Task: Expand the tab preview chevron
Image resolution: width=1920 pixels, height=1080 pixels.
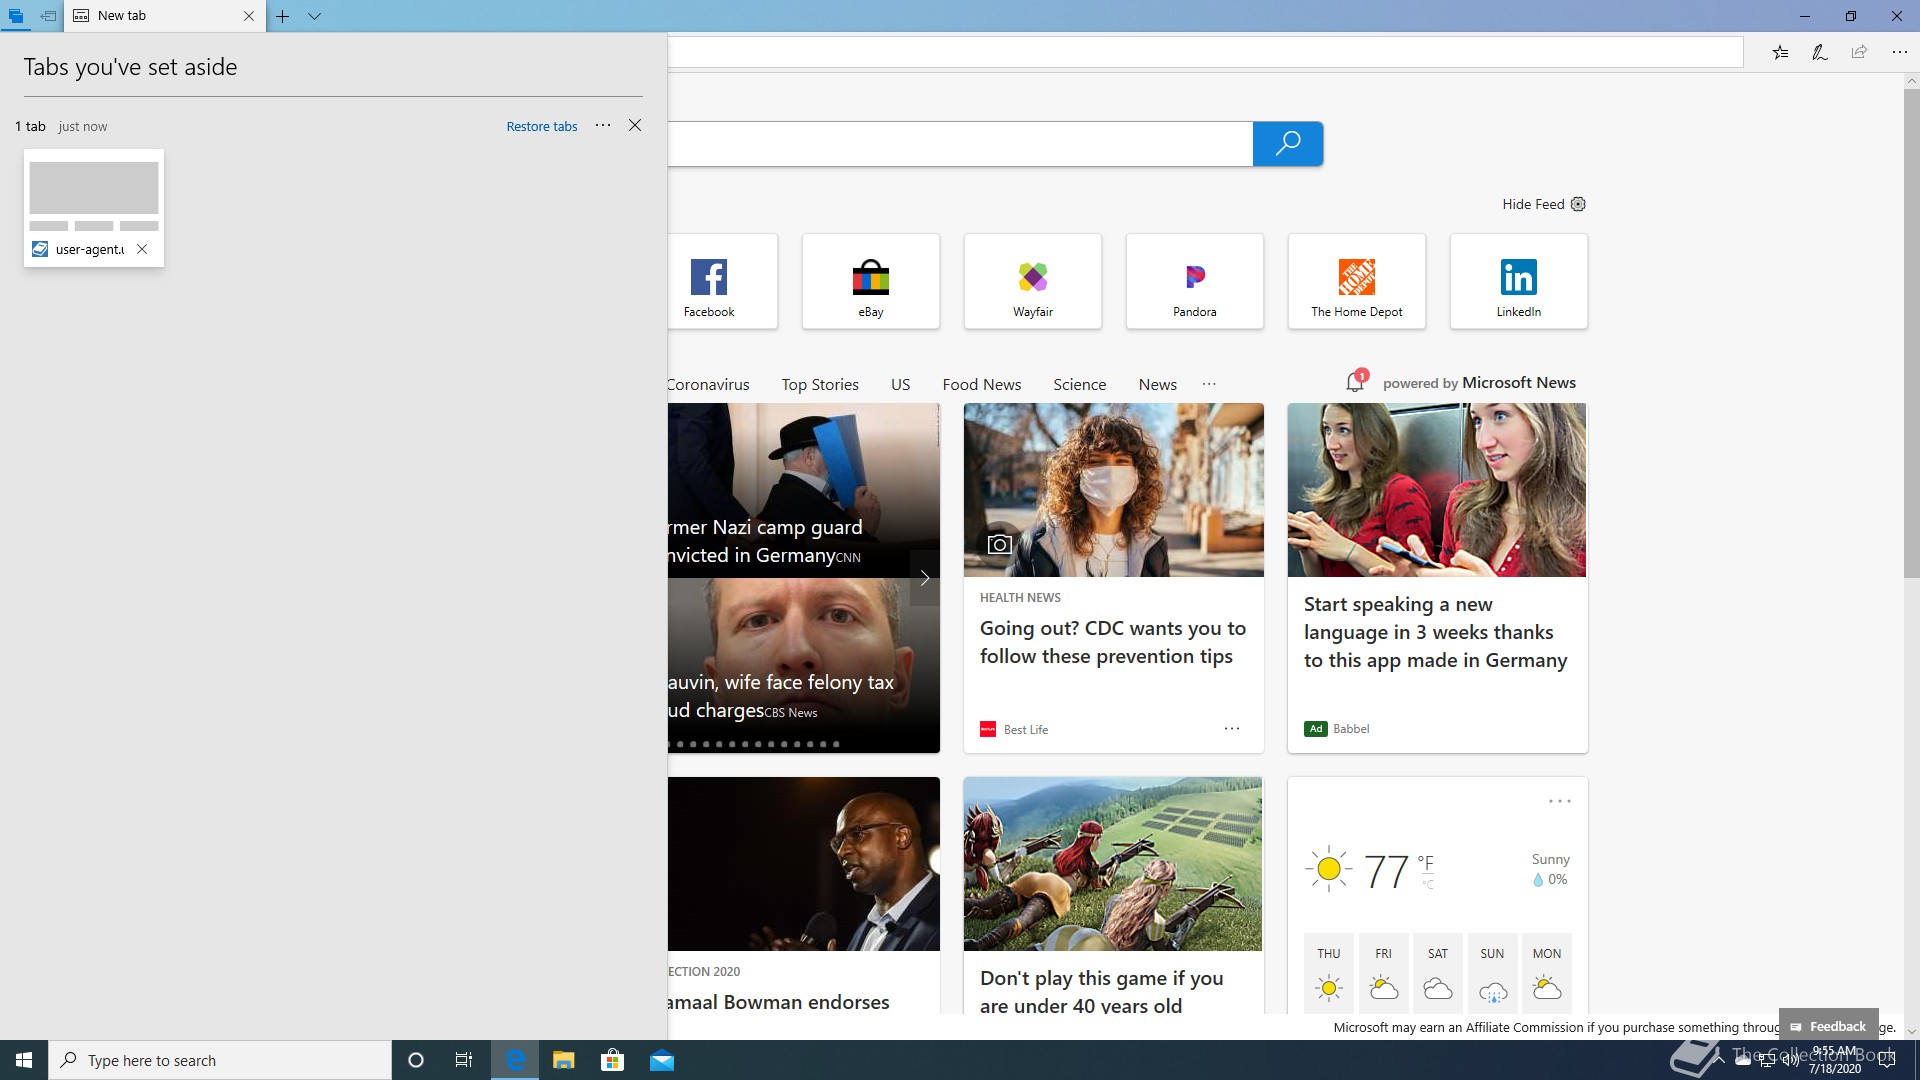Action: [x=314, y=16]
